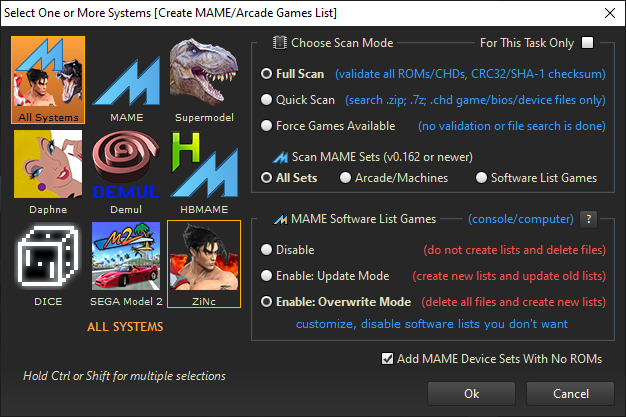Select the ZiNc system icon
626x417 pixels.
pyautogui.click(x=204, y=256)
